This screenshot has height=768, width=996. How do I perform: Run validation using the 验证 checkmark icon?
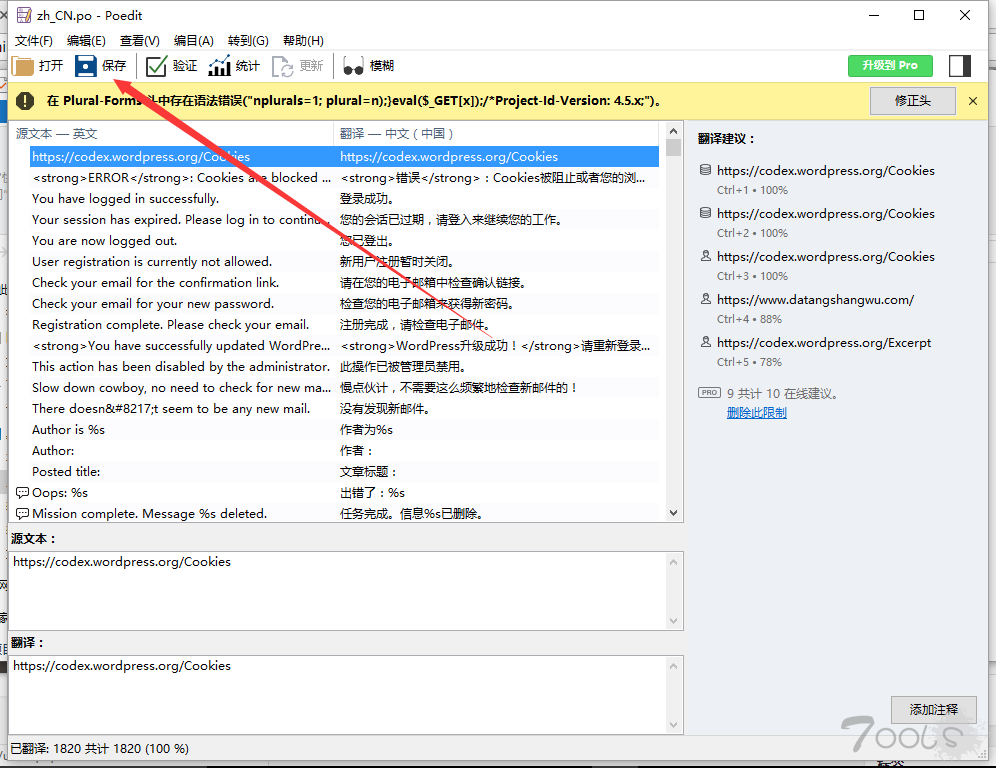pos(156,66)
